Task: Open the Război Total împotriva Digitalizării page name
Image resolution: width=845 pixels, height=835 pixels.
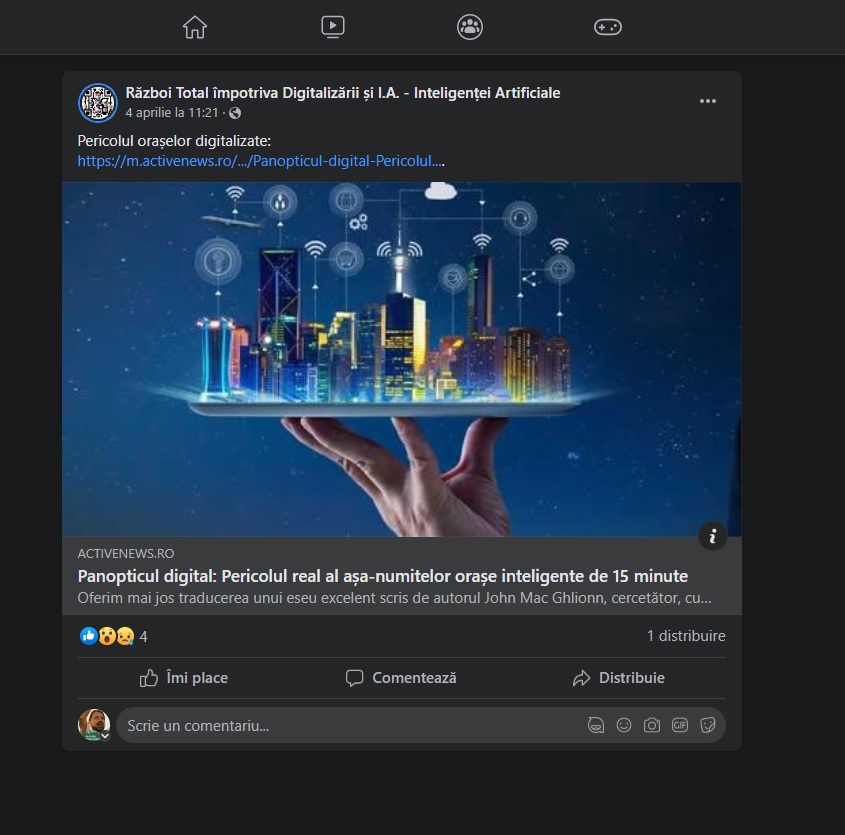Action: [x=343, y=93]
